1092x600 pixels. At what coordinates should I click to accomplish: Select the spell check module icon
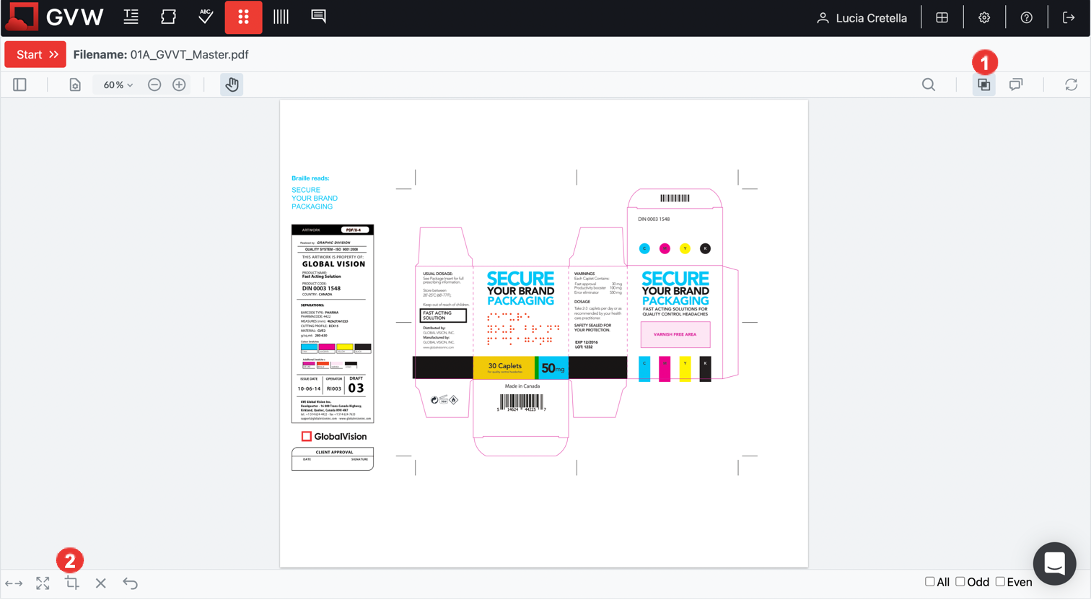pos(206,18)
